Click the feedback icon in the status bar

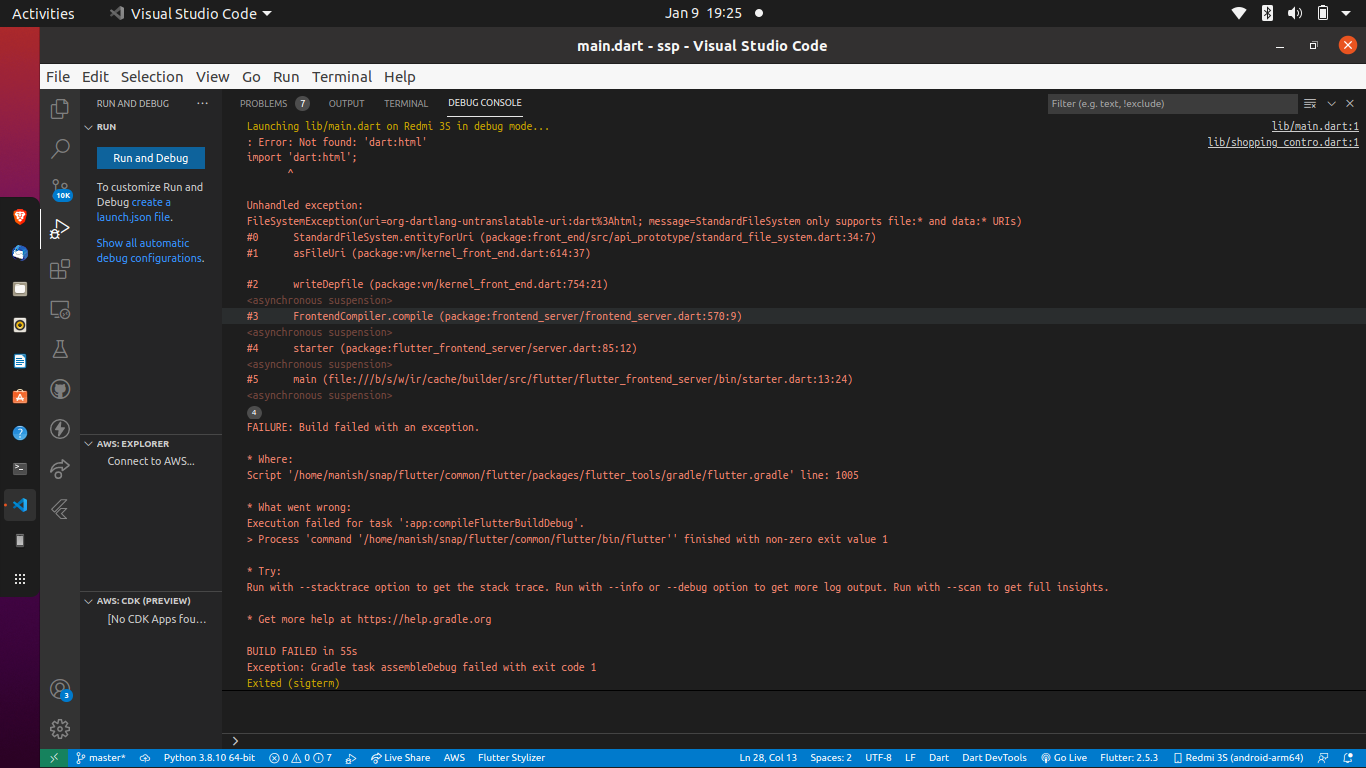(1323, 758)
